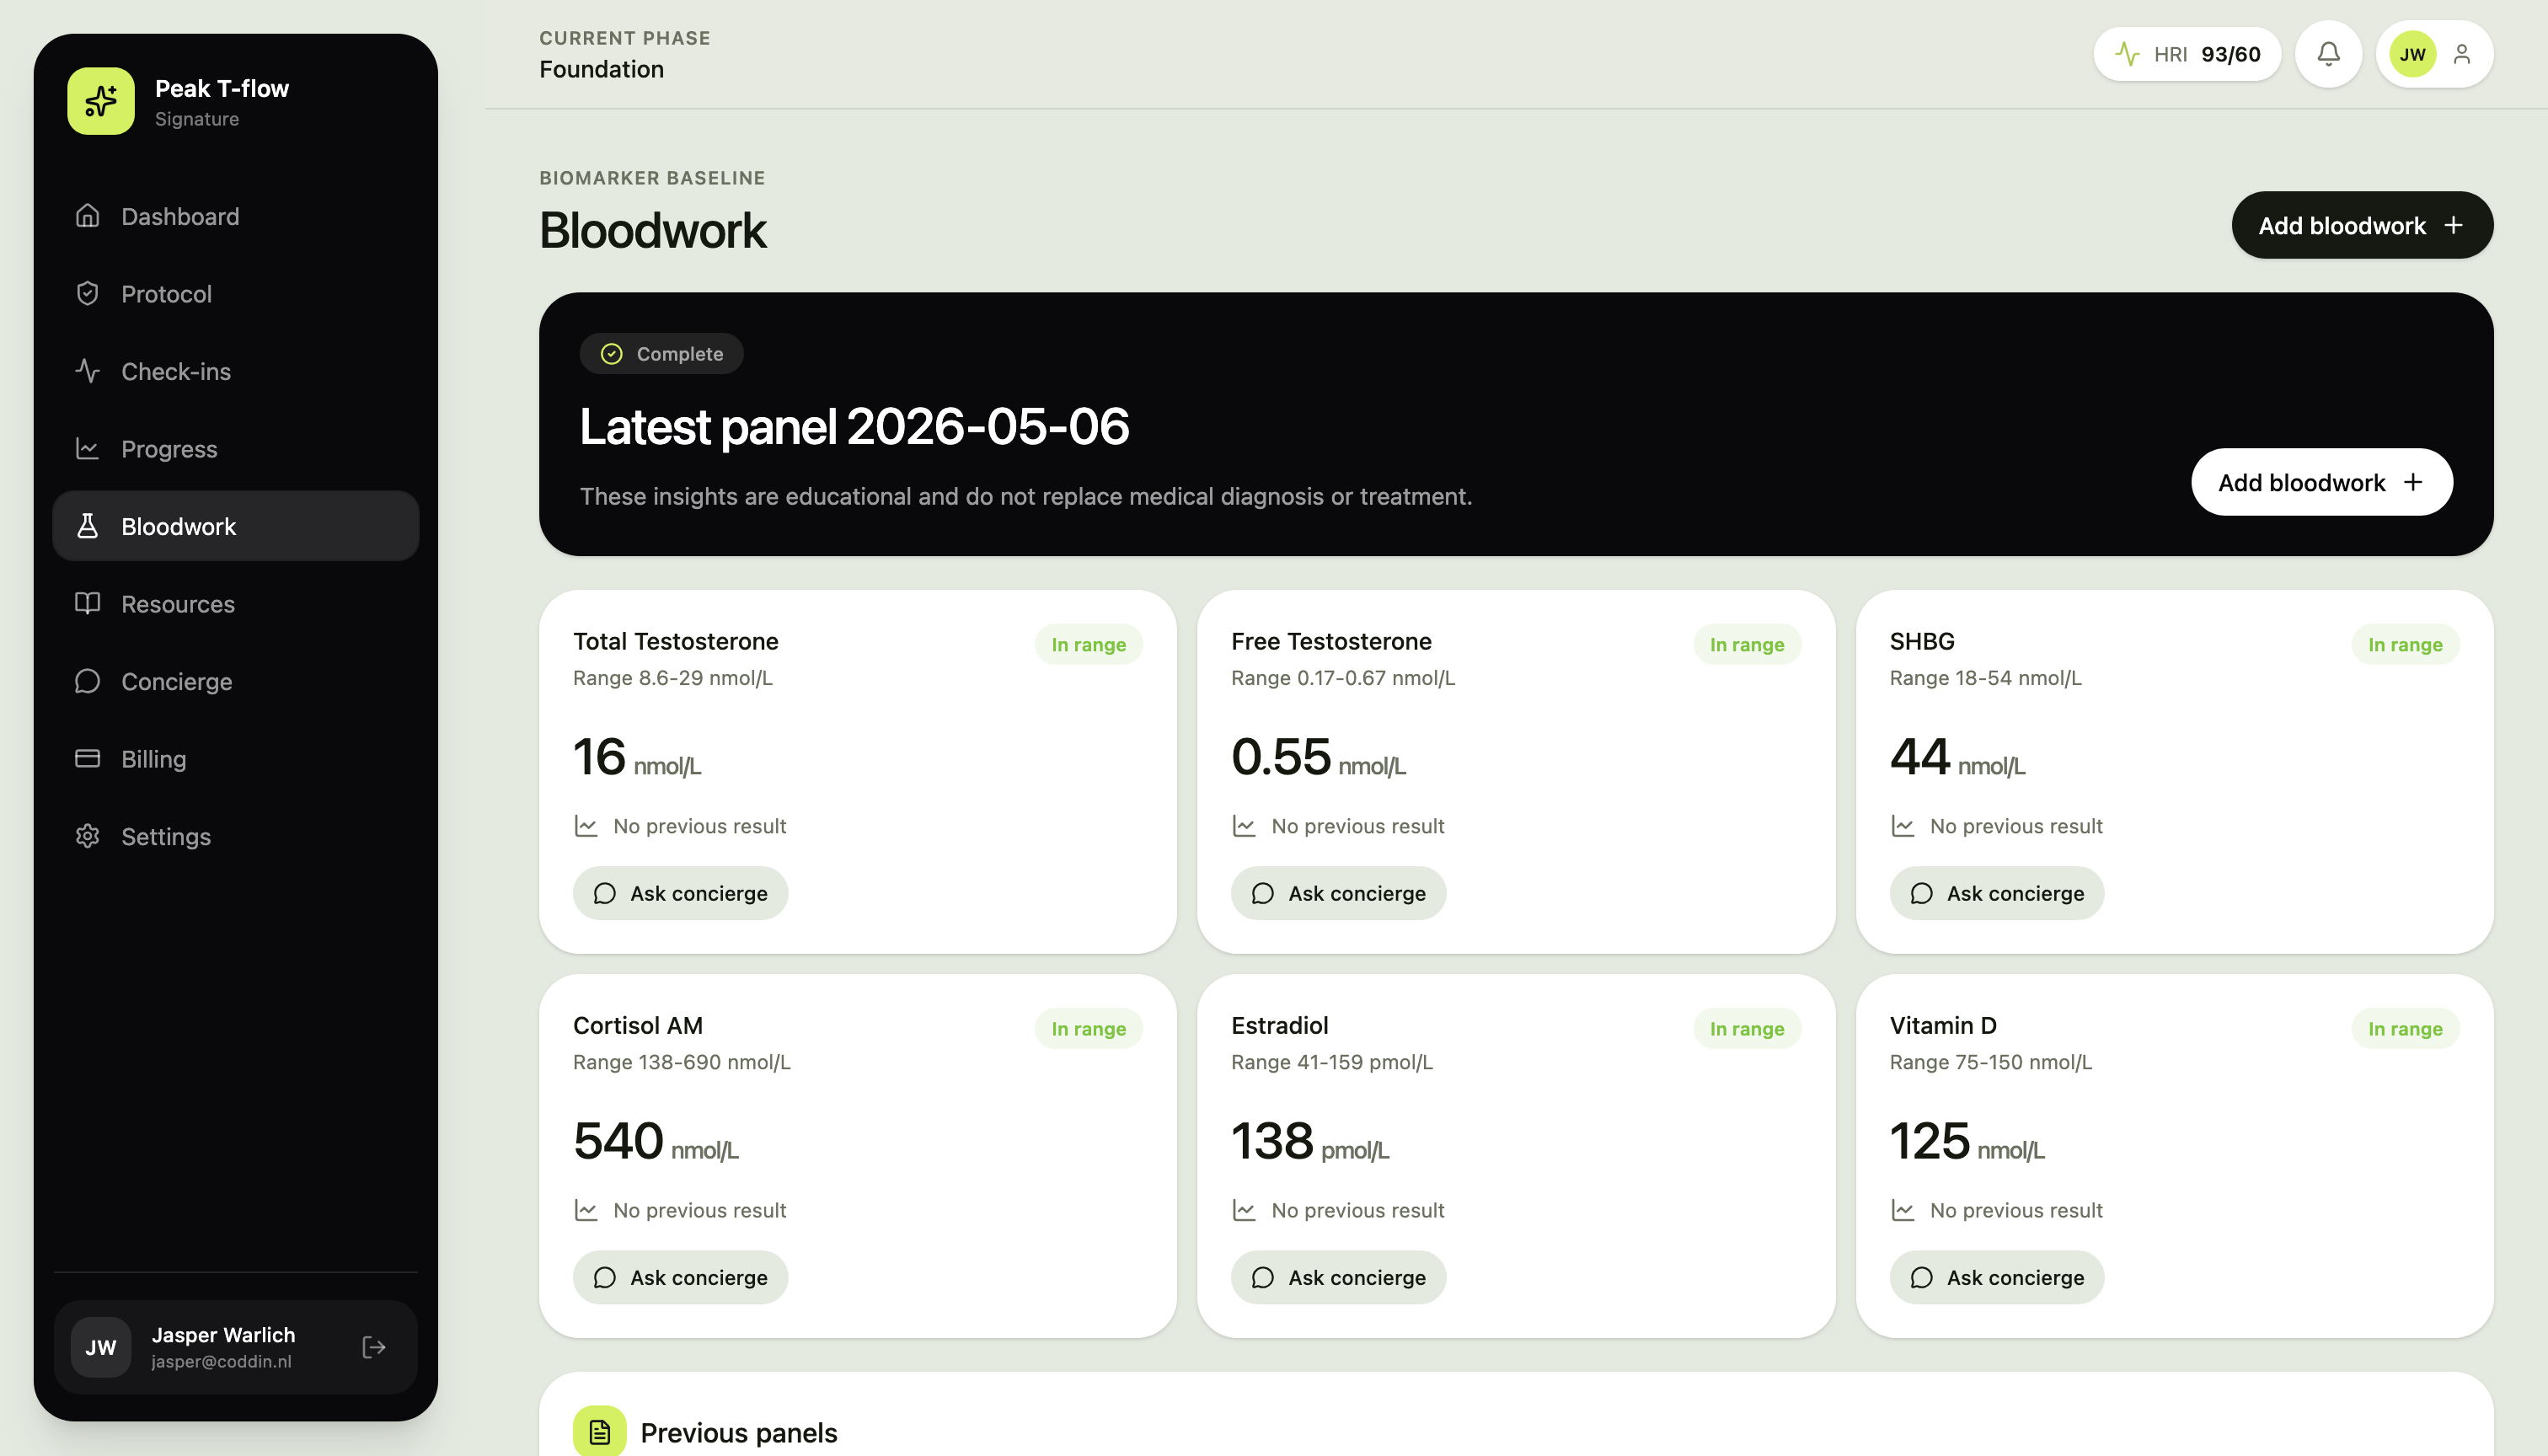Ask concierge about Free Testosterone
This screenshot has height=1456, width=2548.
1338,893
